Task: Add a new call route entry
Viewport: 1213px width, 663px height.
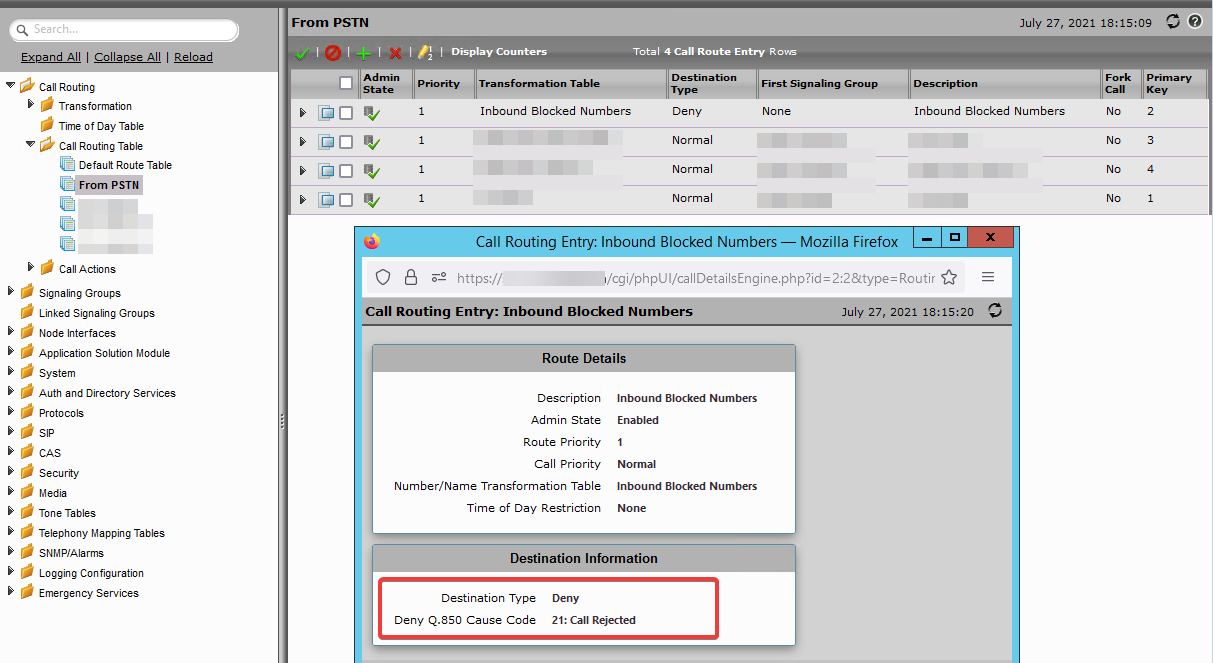Action: pyautogui.click(x=363, y=52)
